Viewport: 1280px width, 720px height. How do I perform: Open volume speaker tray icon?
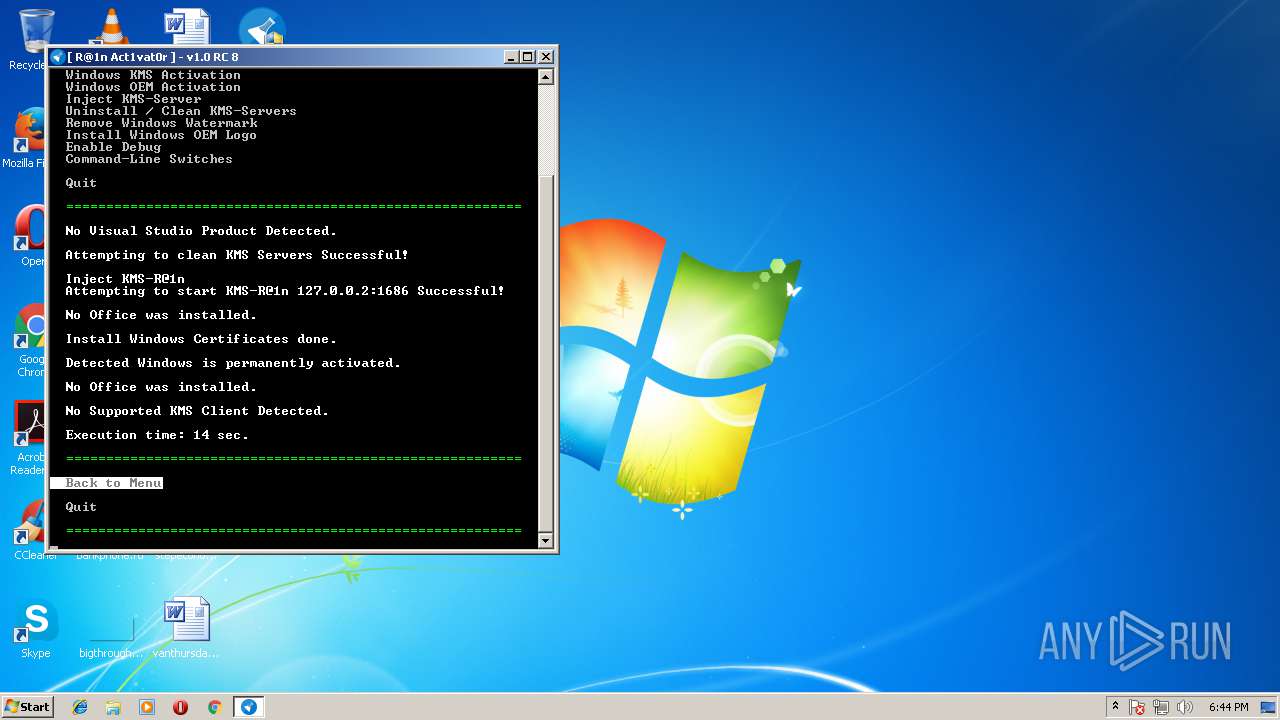pos(1185,707)
